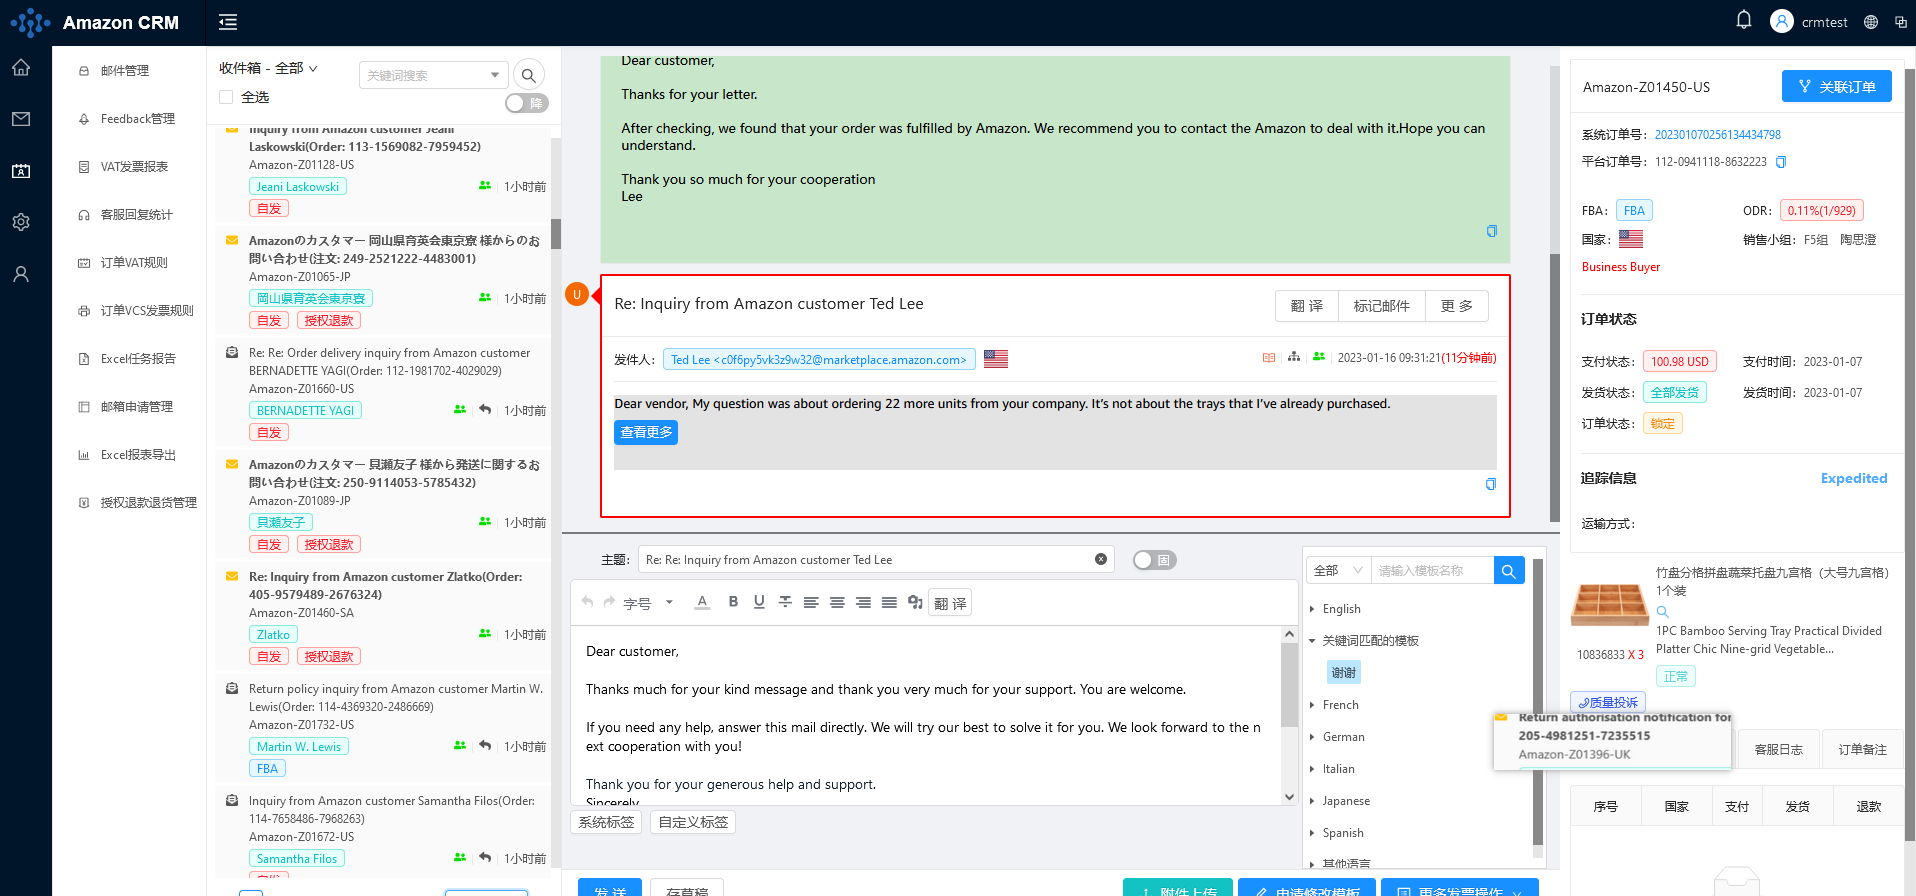Open VAT发票报表 in the side menu
Screen dimensions: 1916x896
coord(134,167)
